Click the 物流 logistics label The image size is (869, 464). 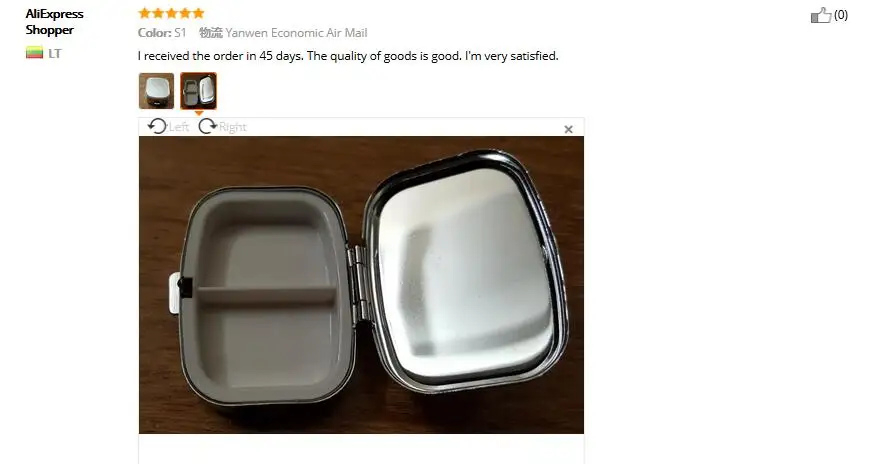[x=211, y=33]
